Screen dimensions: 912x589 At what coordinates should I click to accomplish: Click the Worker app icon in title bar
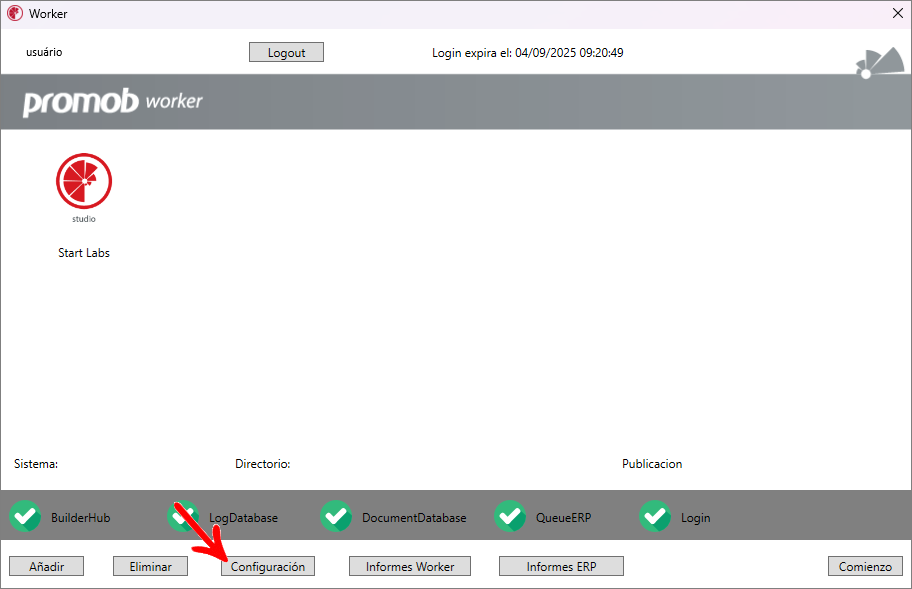pyautogui.click(x=15, y=13)
